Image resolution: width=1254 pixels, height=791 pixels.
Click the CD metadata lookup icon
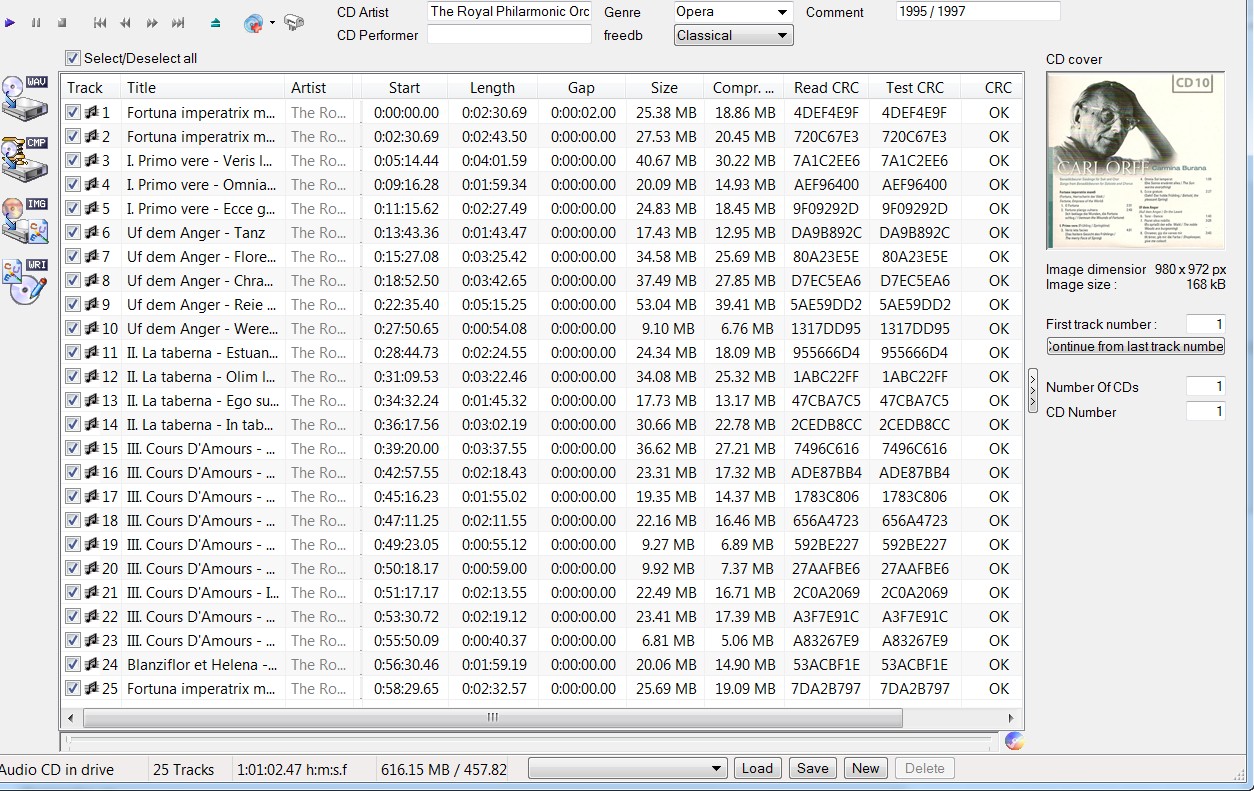point(254,23)
